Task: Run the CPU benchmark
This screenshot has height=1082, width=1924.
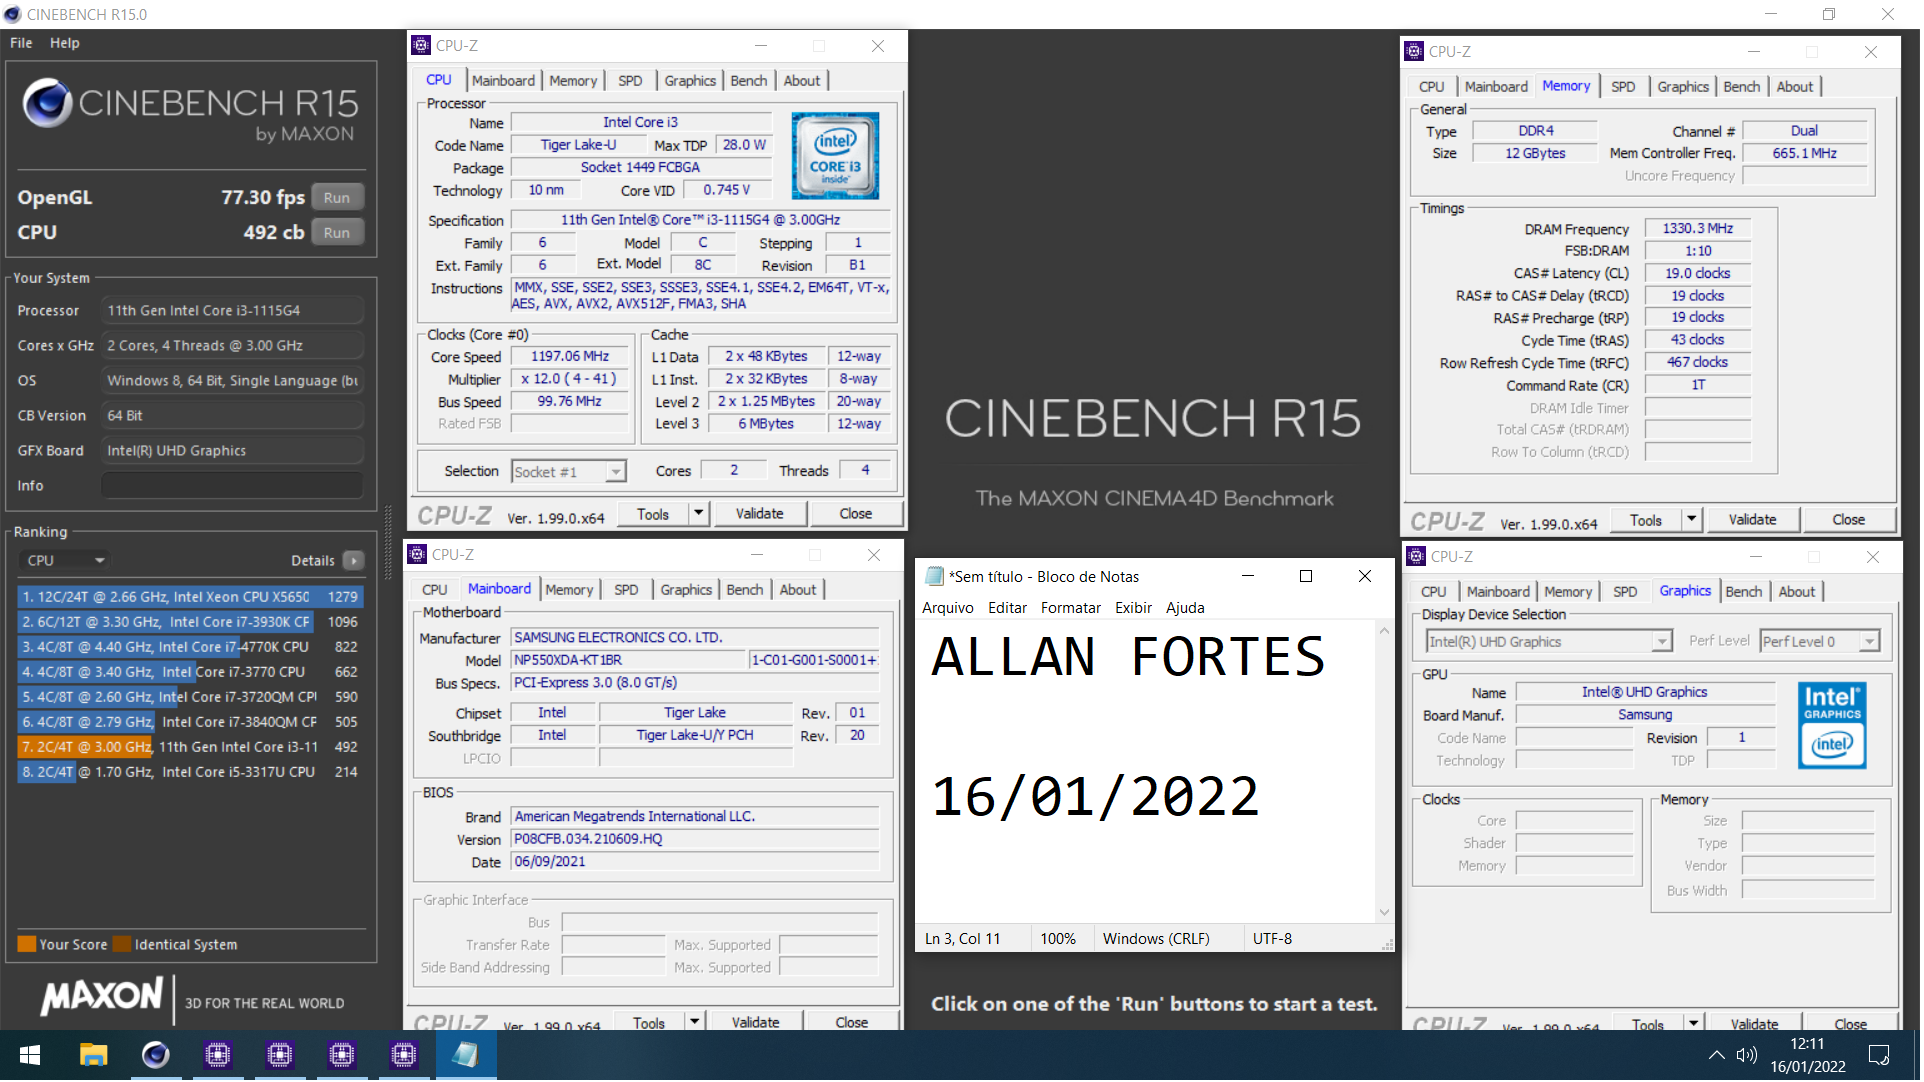Action: point(337,233)
